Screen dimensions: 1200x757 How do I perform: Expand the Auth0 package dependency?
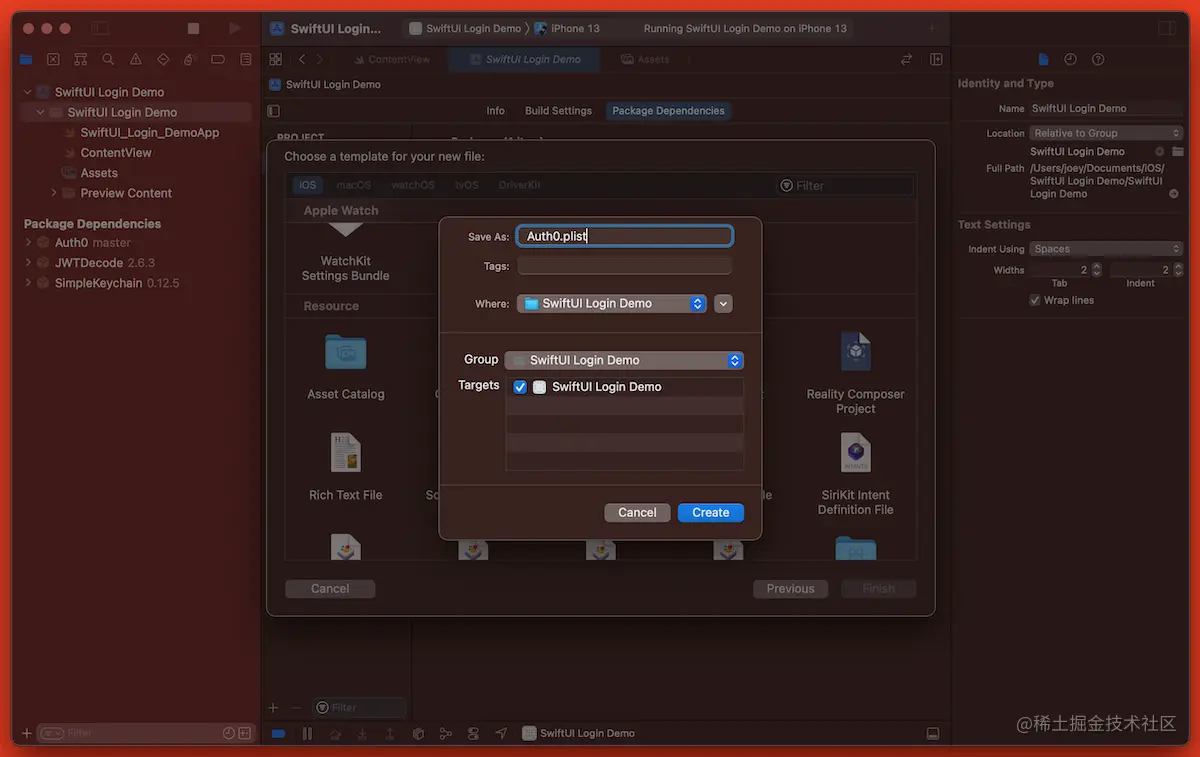(x=28, y=243)
